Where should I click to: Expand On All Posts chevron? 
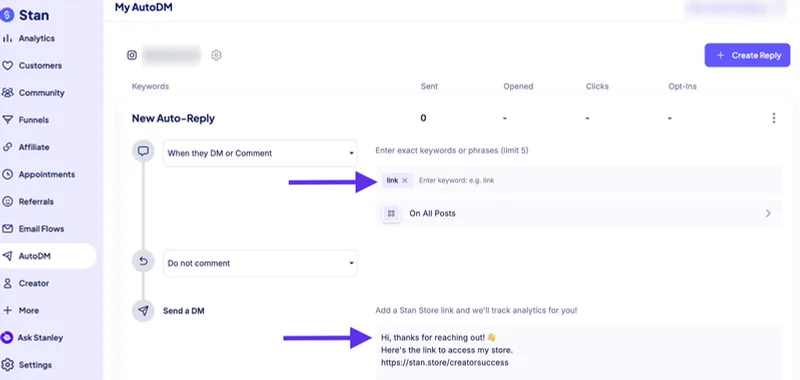(768, 214)
